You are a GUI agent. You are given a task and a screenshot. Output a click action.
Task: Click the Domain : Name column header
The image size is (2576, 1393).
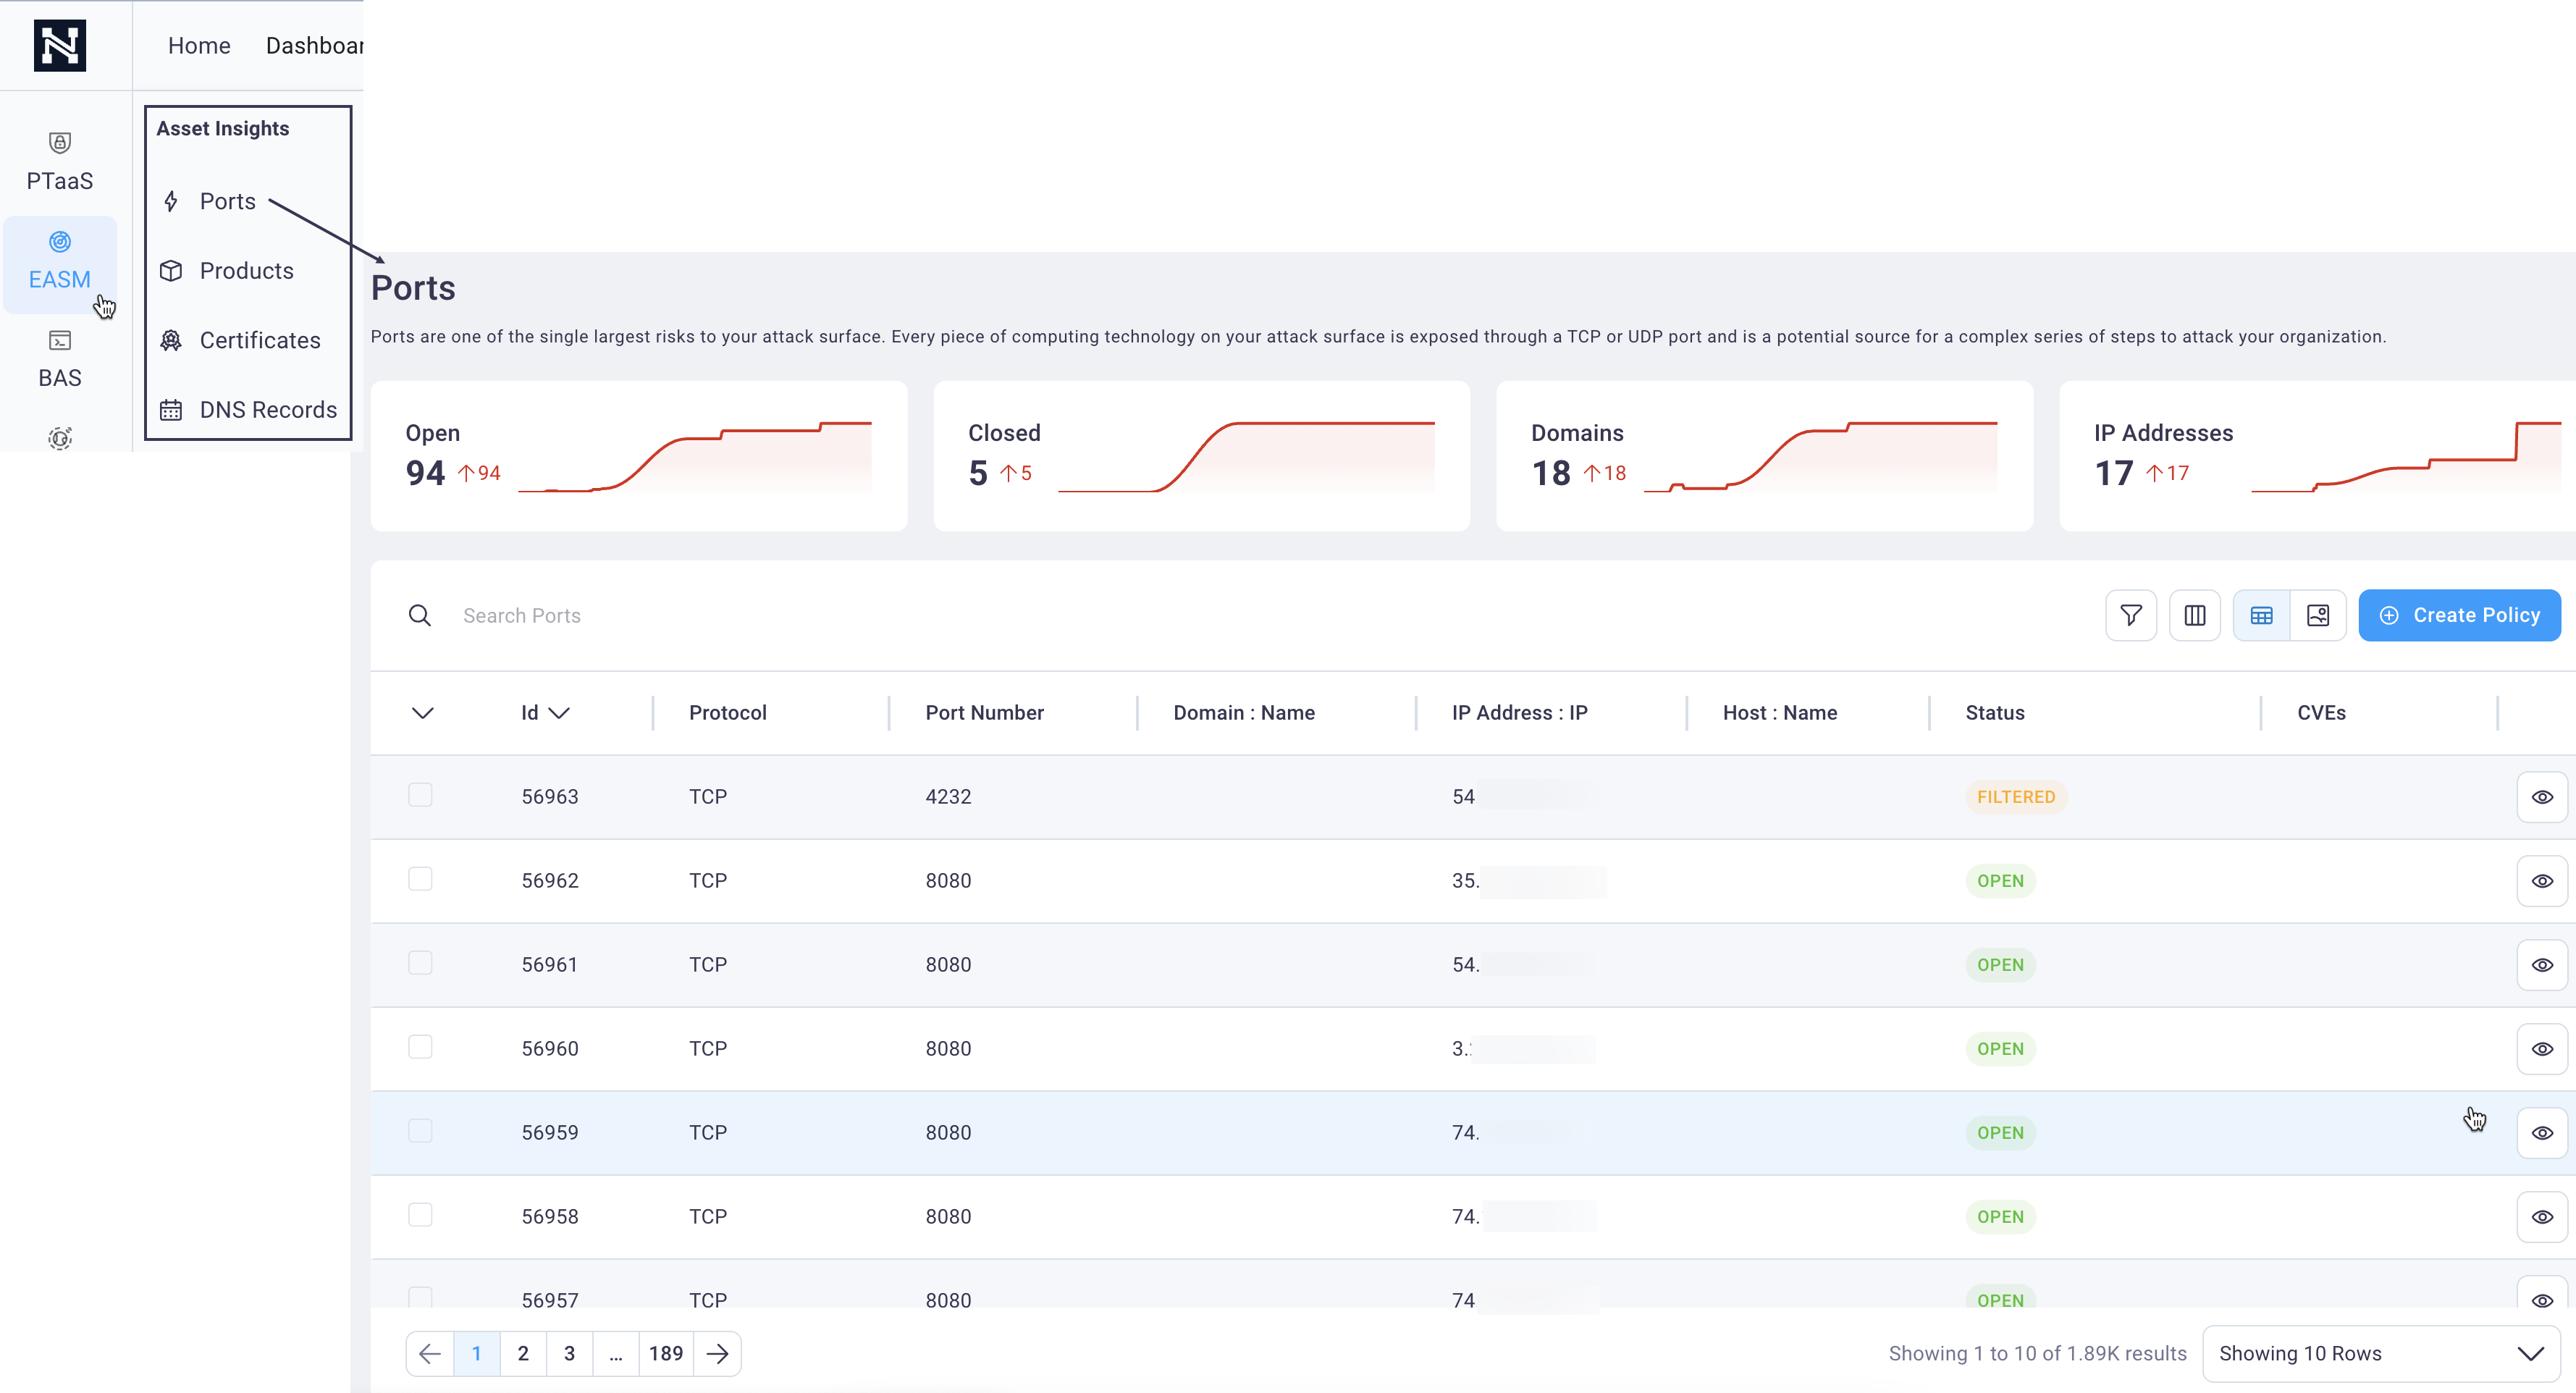[x=1244, y=713]
